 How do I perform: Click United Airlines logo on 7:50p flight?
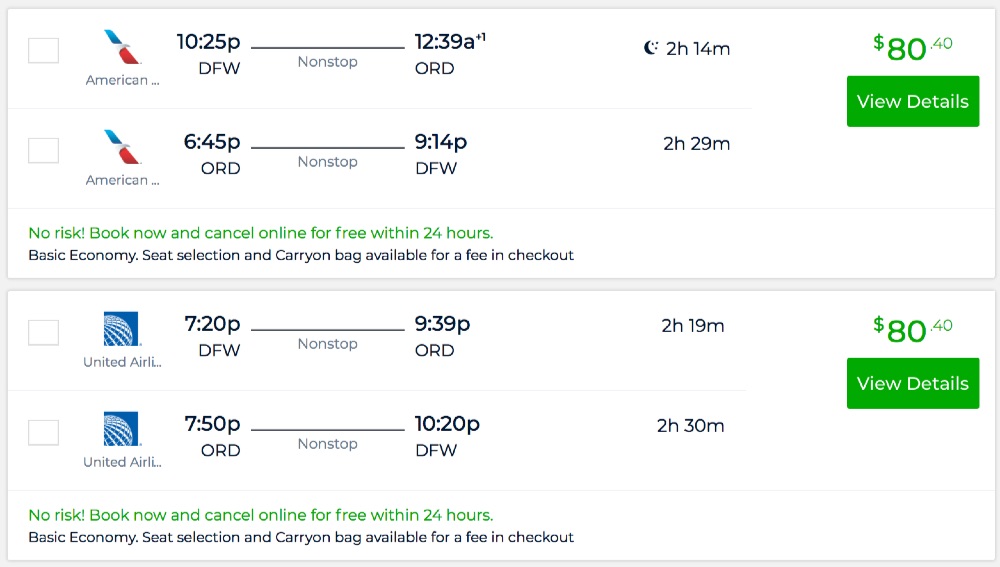tap(122, 429)
